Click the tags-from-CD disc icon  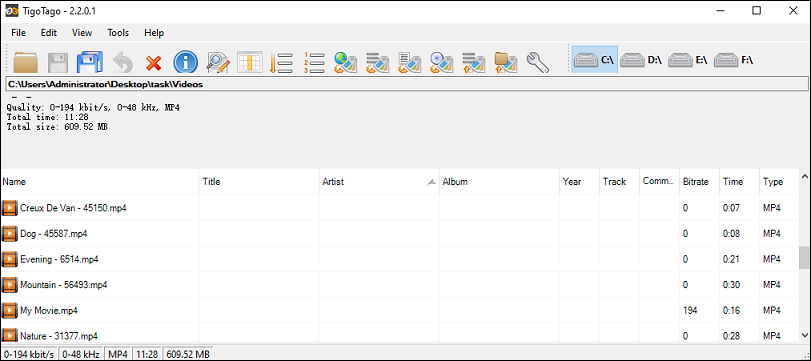click(442, 63)
